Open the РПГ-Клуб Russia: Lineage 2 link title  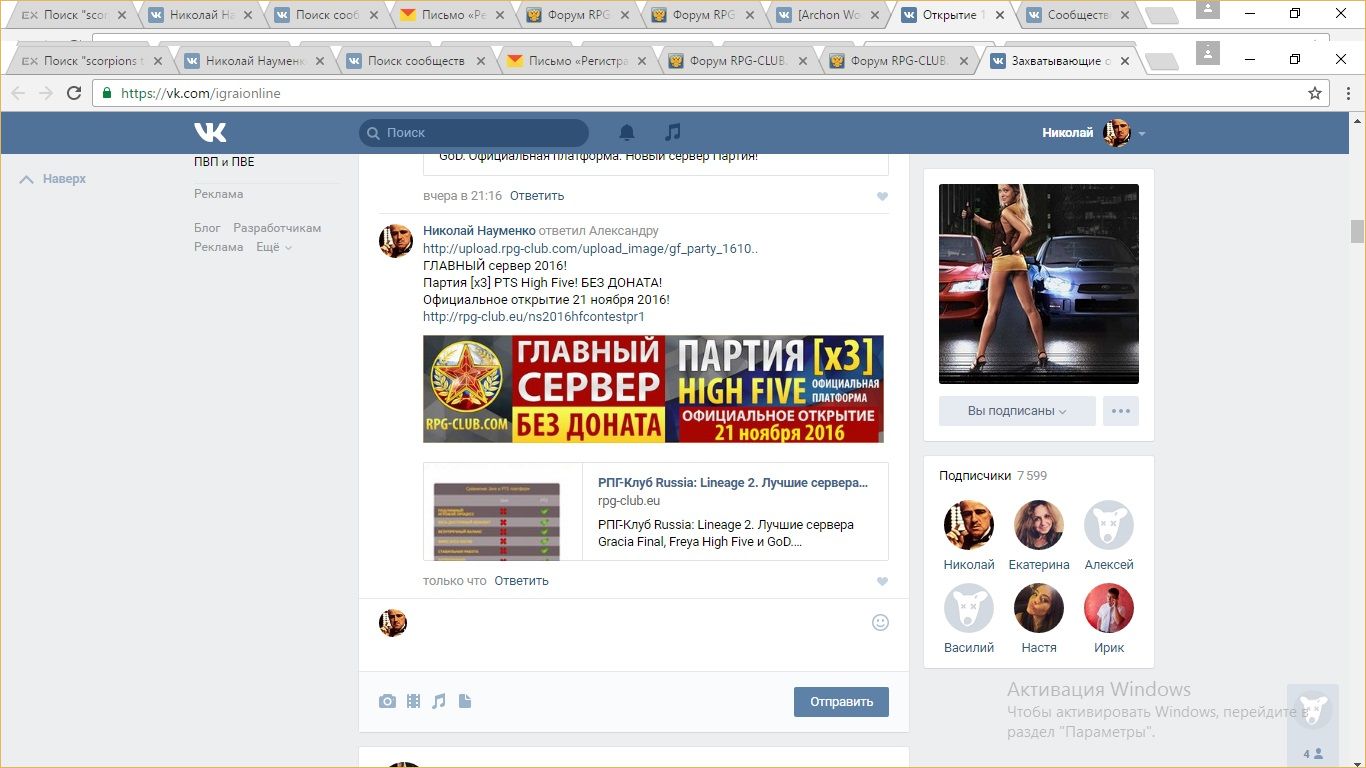click(x=733, y=483)
